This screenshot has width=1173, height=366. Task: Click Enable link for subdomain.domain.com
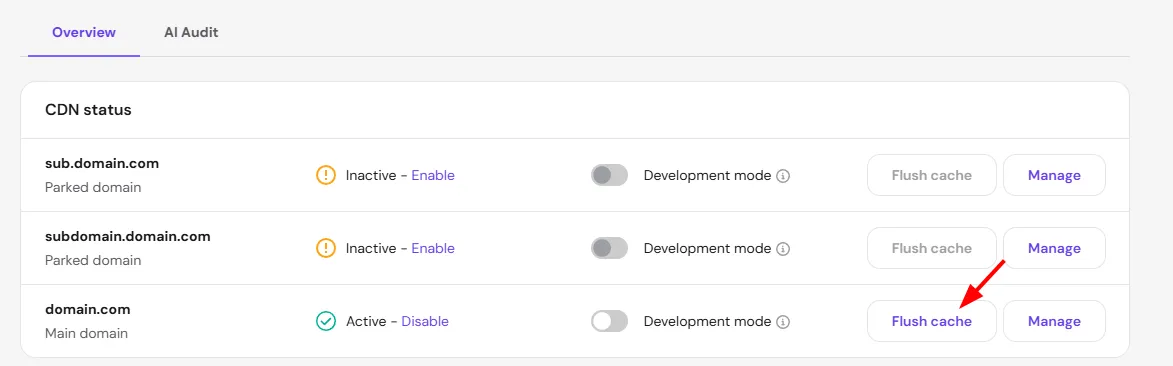click(433, 248)
